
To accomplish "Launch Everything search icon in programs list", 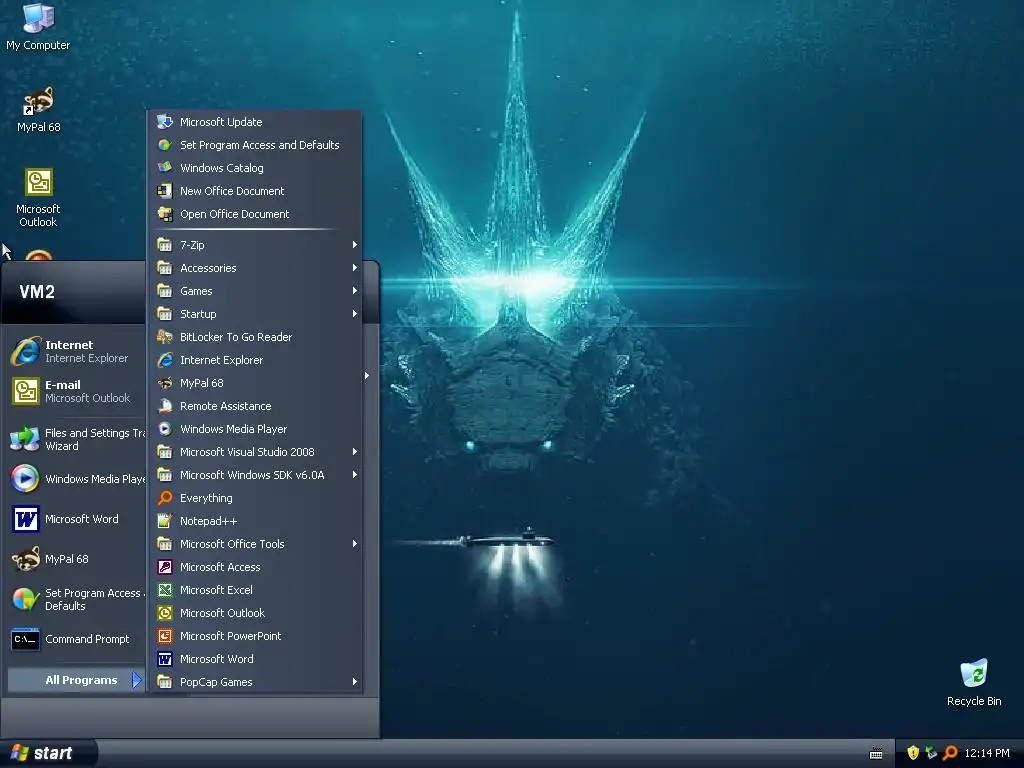I will 165,498.
